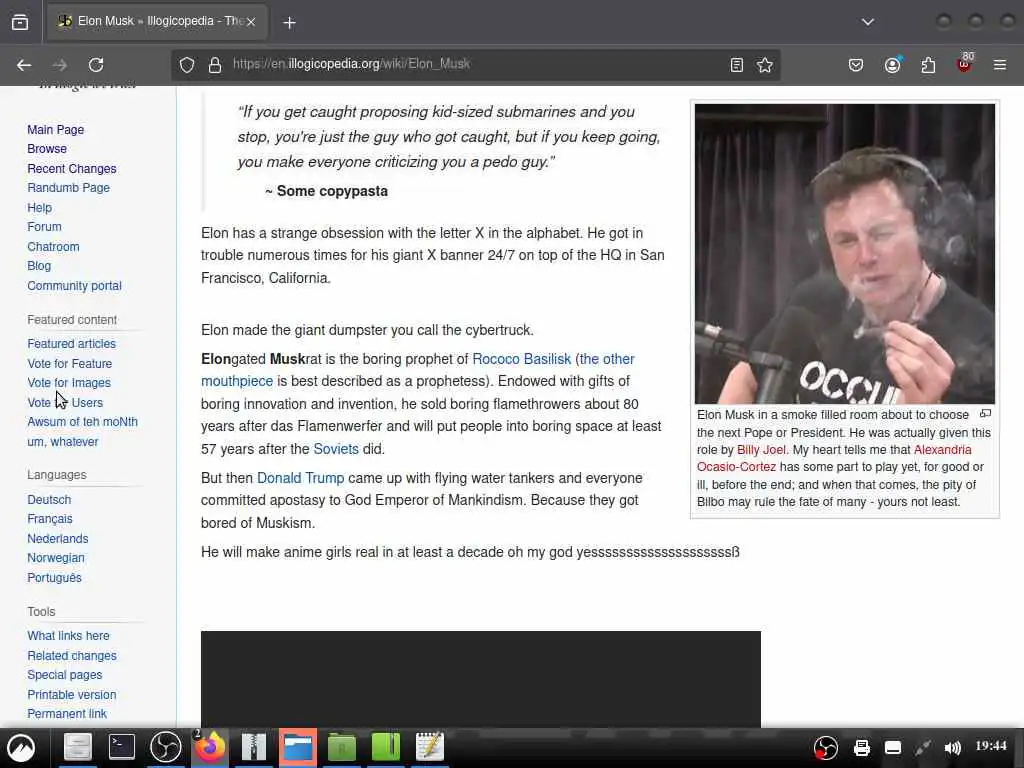Open Firefox View in tab bar

point(20,22)
